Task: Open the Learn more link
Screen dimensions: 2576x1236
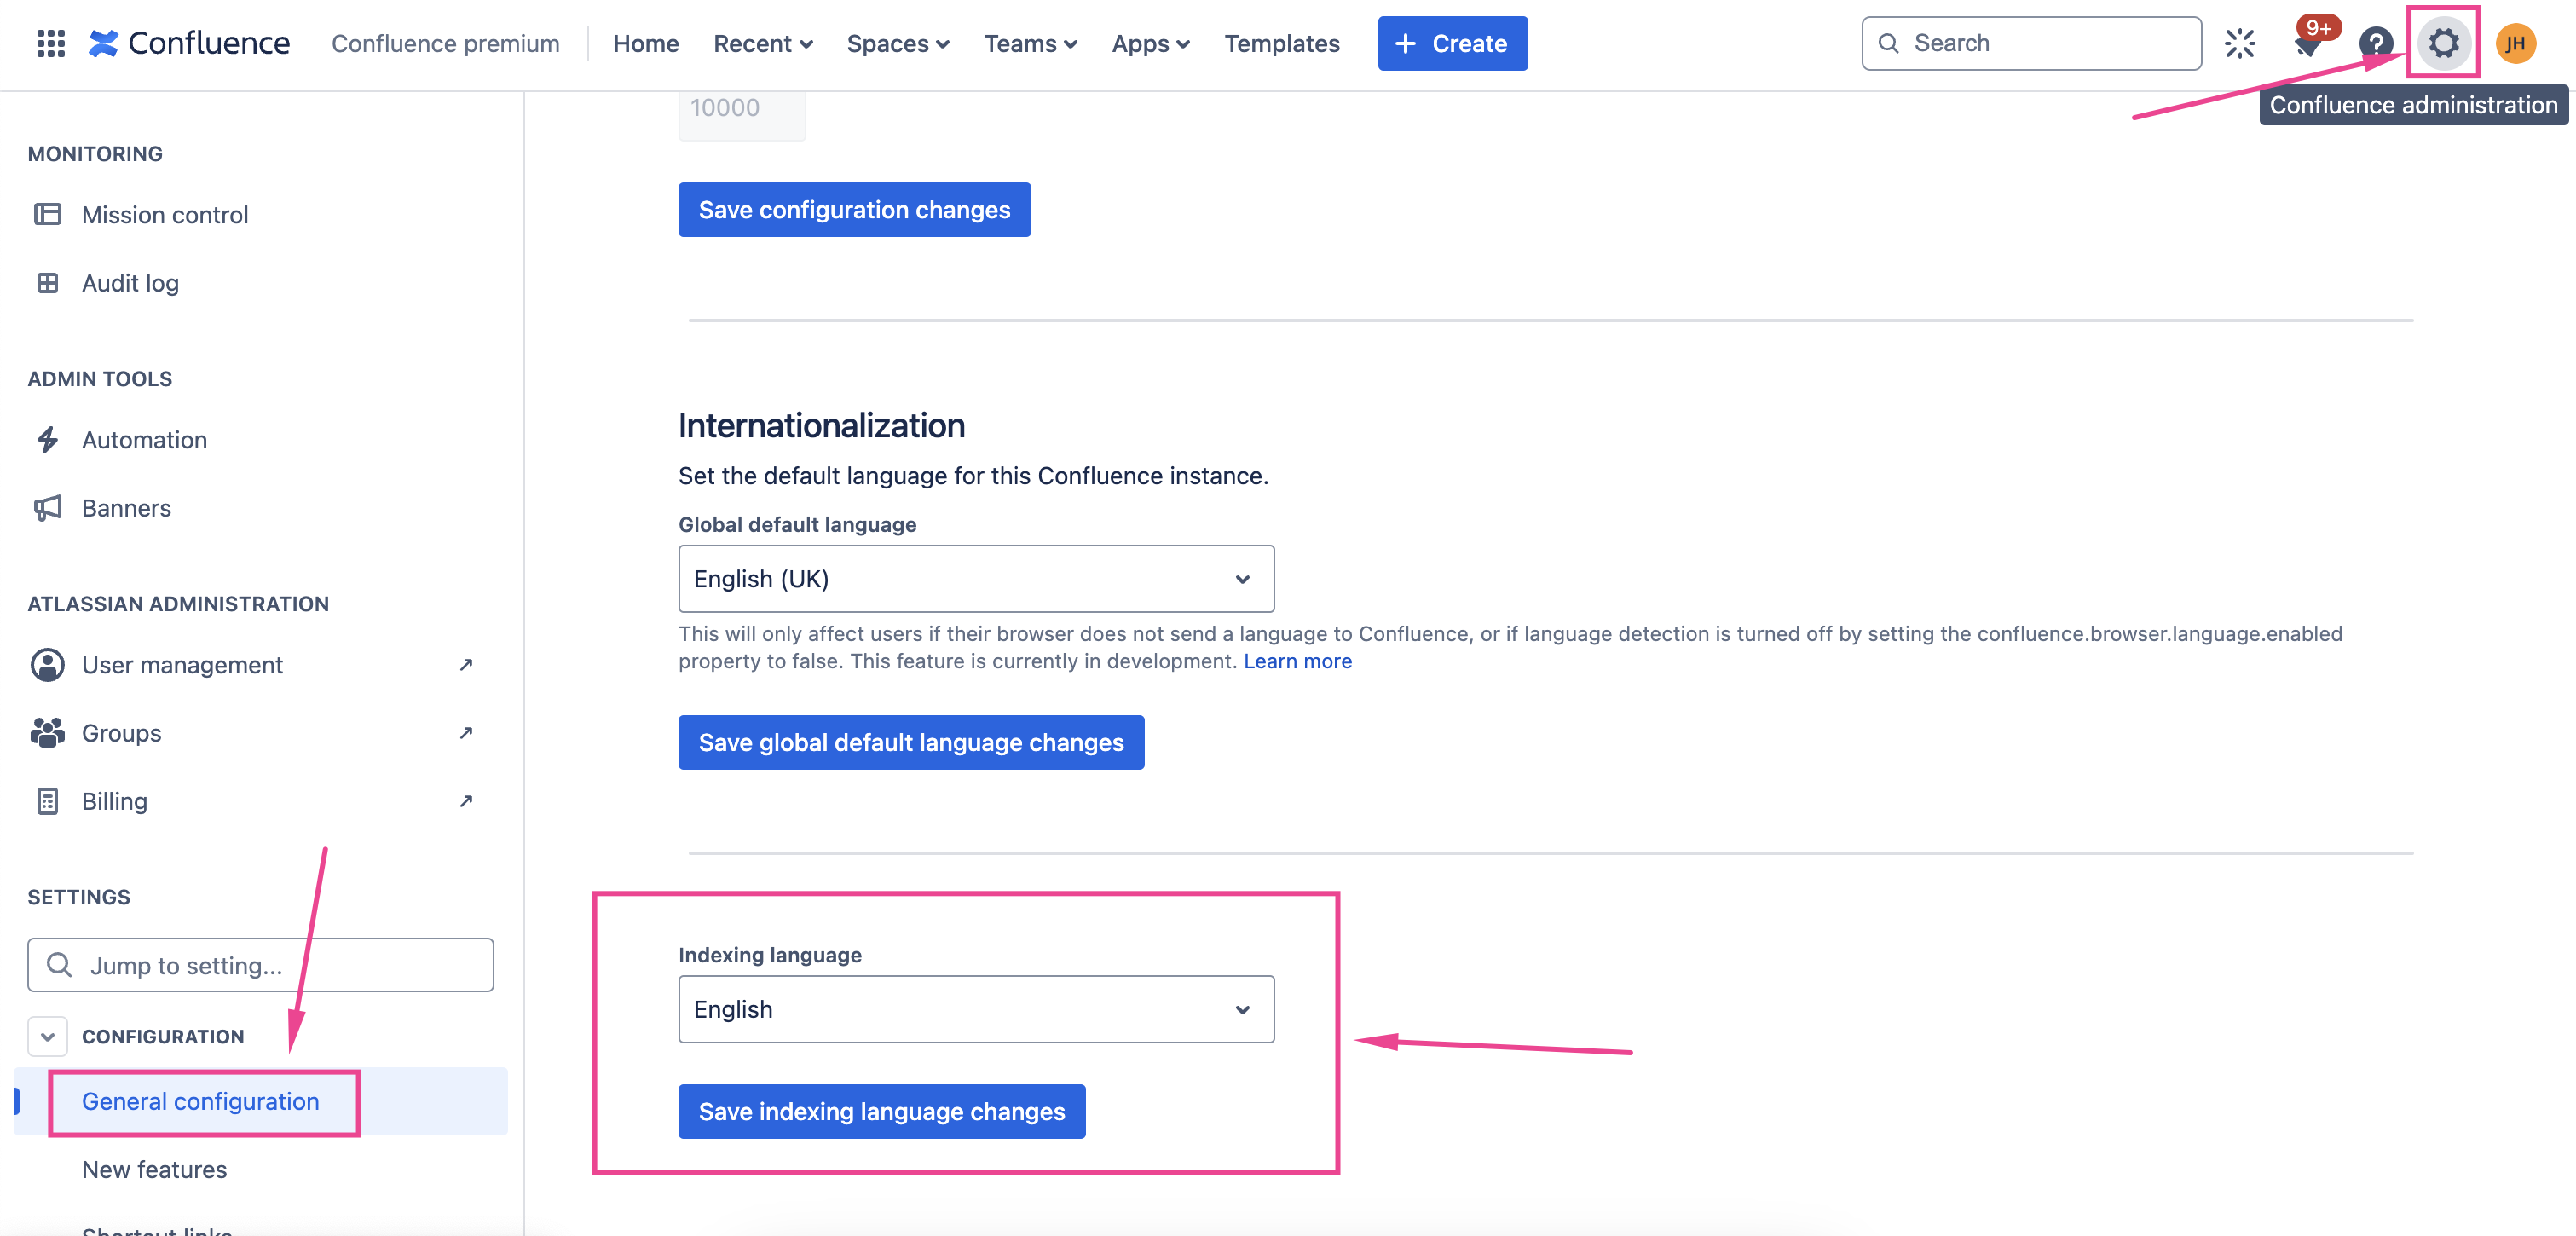Action: (x=1297, y=661)
